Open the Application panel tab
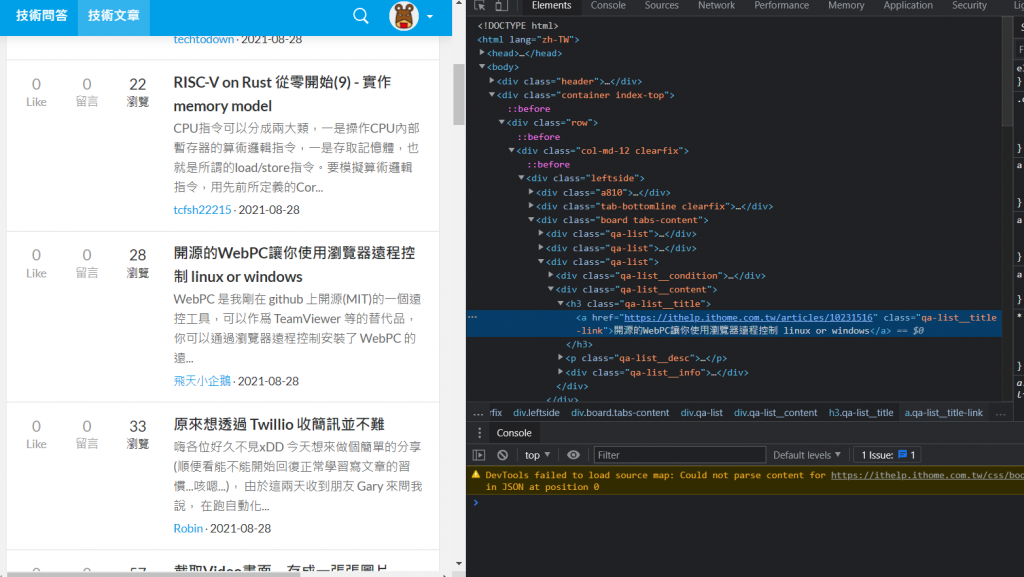This screenshot has height=577, width=1024. [908, 5]
